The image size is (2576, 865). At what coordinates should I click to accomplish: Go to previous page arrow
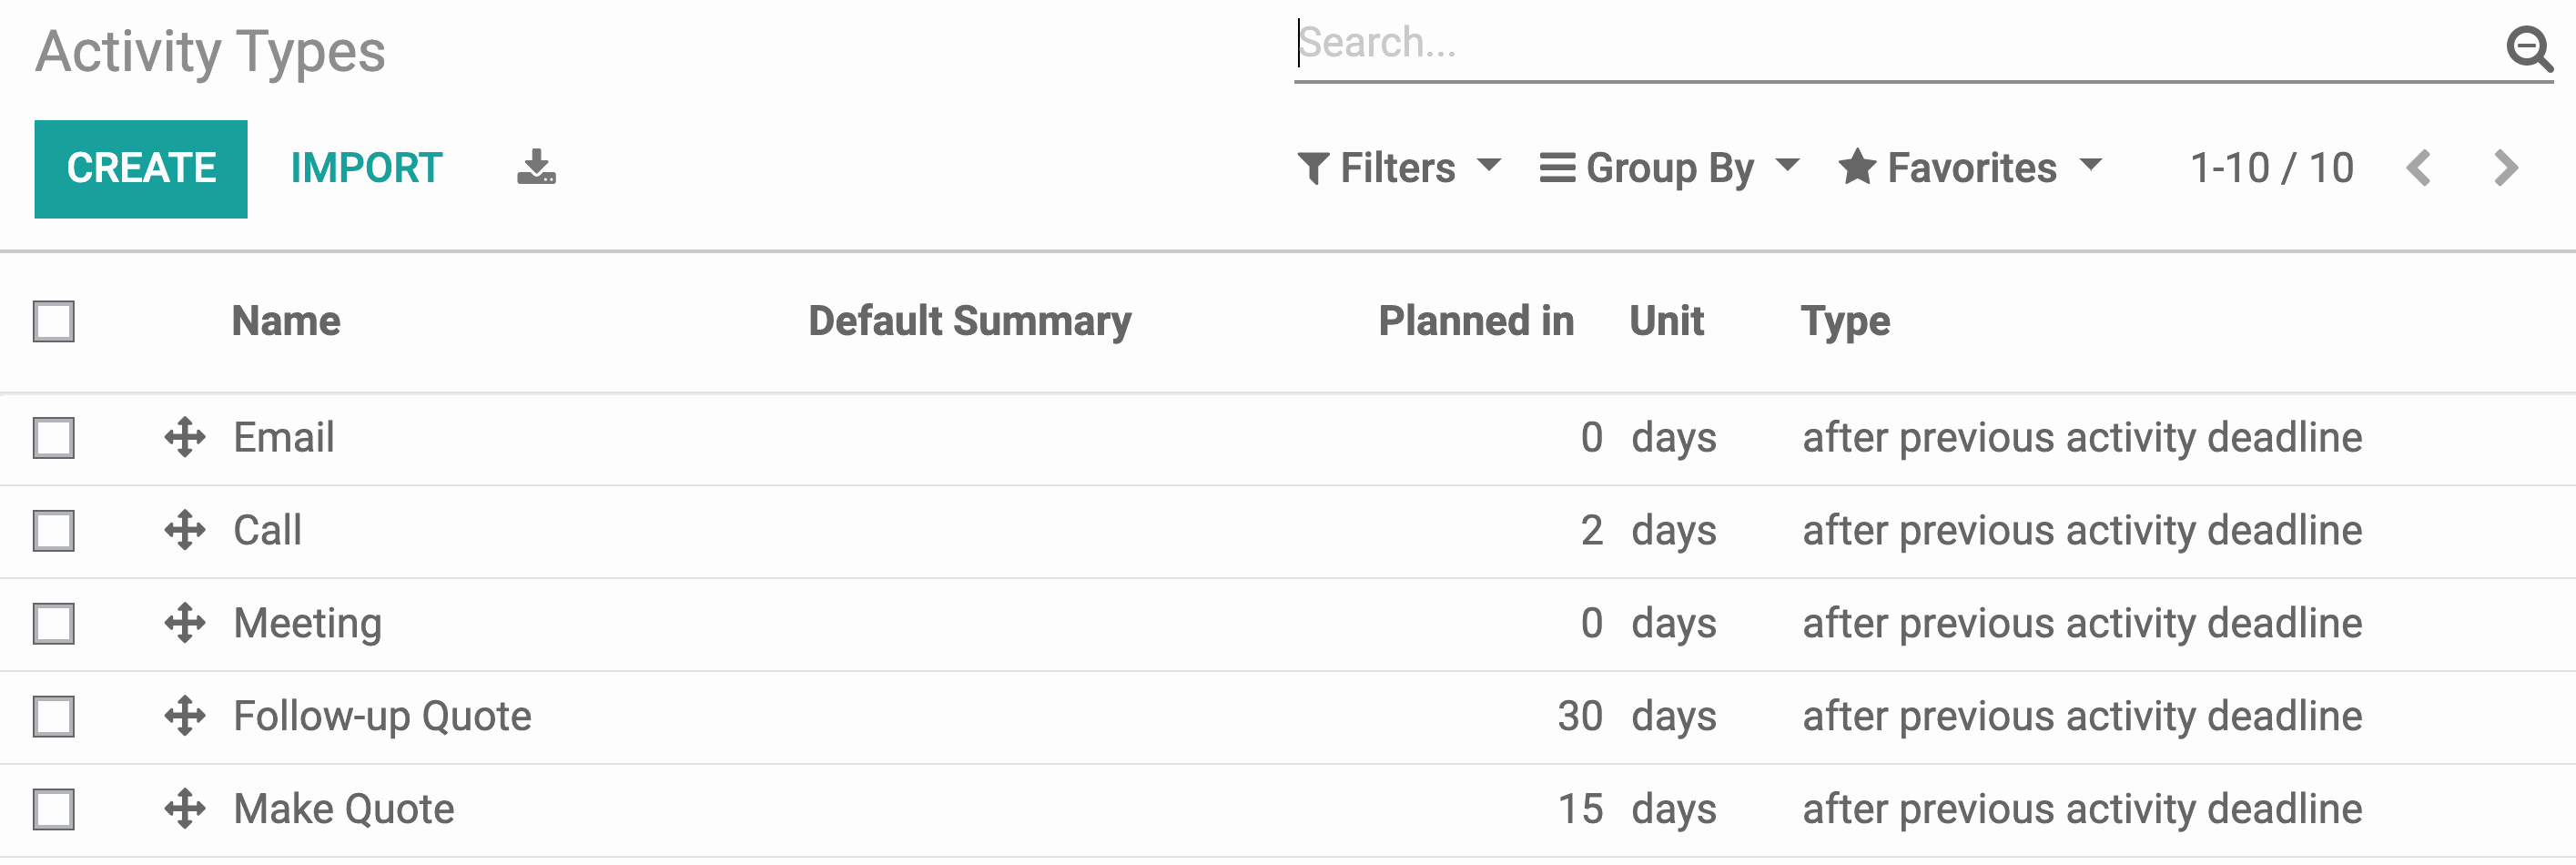pyautogui.click(x=2418, y=168)
